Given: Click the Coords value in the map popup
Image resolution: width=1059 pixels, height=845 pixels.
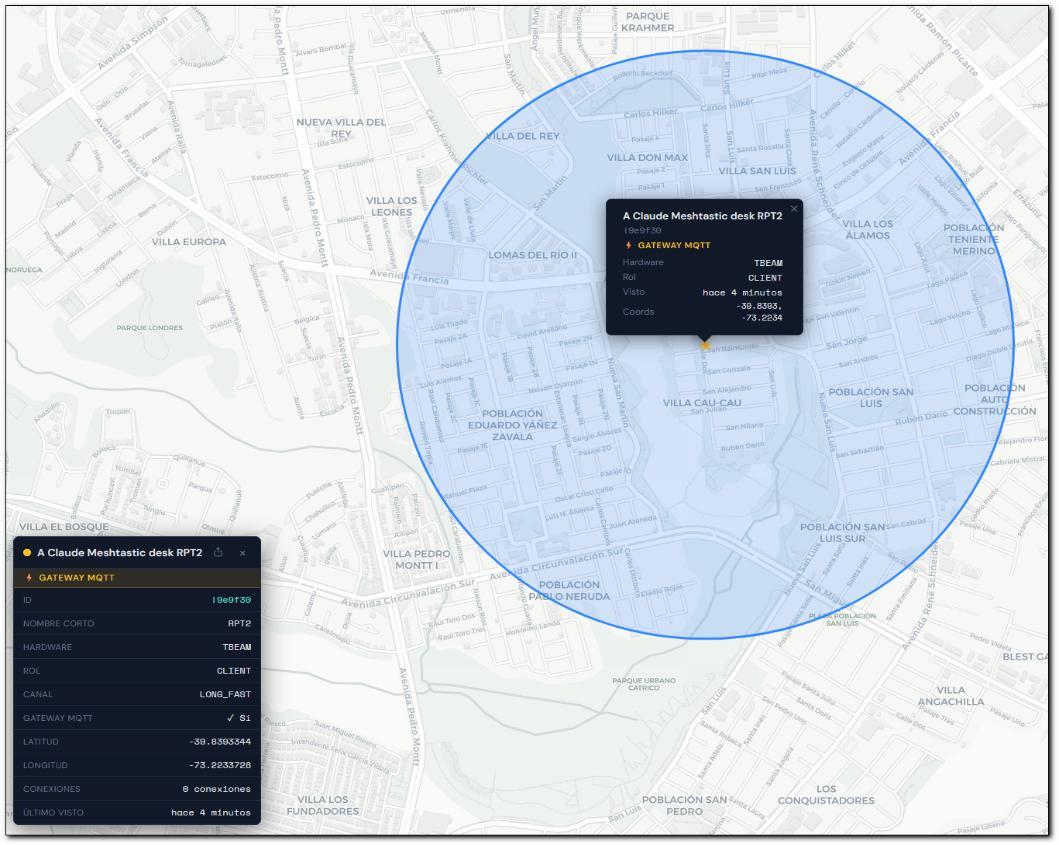Looking at the screenshot, I should coord(760,311).
